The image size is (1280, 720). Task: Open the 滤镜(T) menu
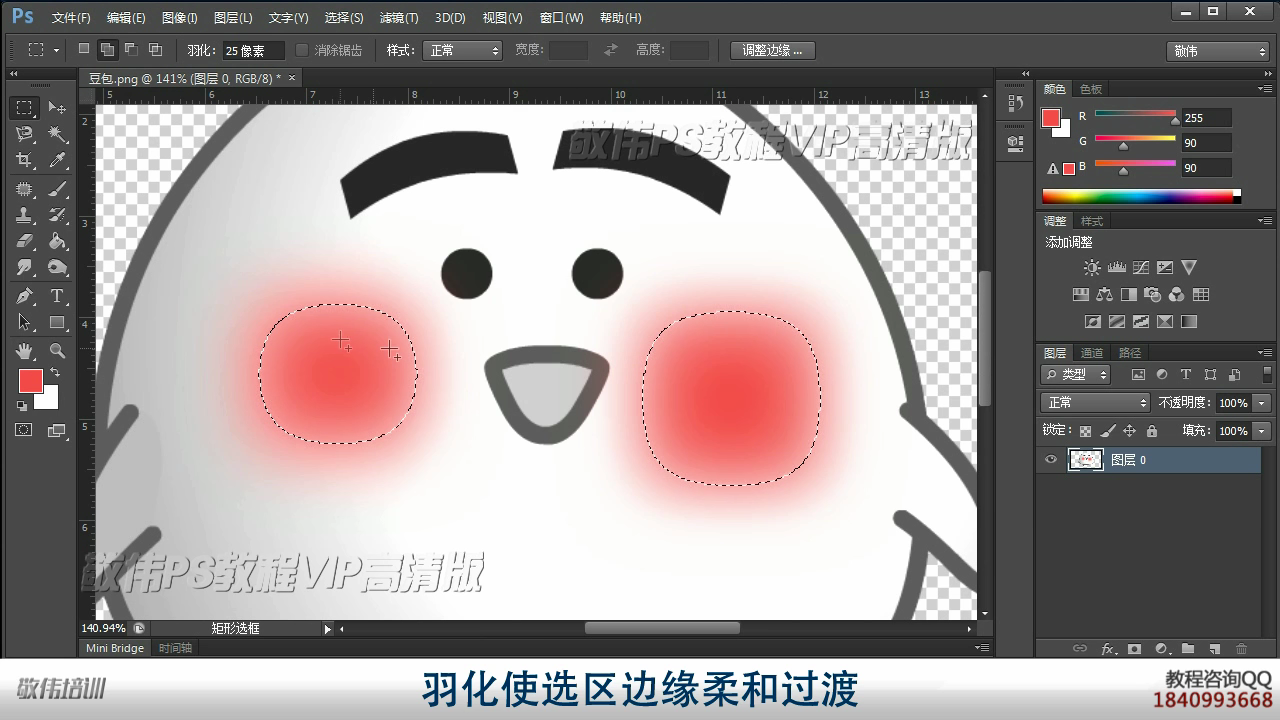click(399, 18)
